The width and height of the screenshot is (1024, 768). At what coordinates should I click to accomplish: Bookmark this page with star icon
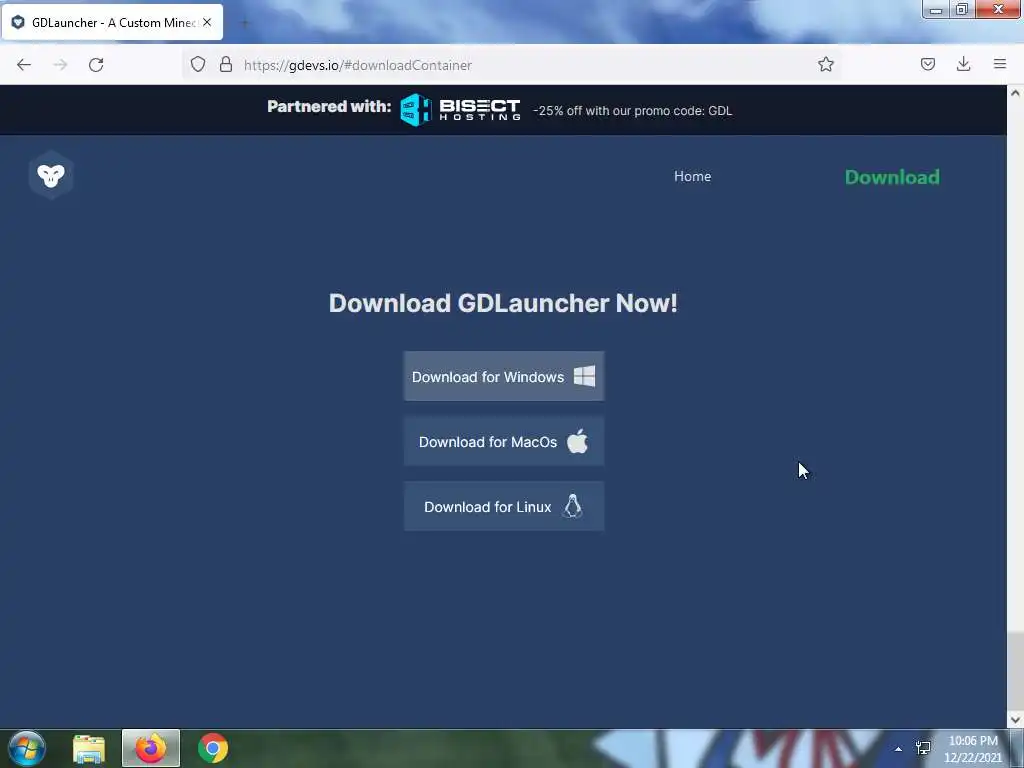tap(825, 64)
